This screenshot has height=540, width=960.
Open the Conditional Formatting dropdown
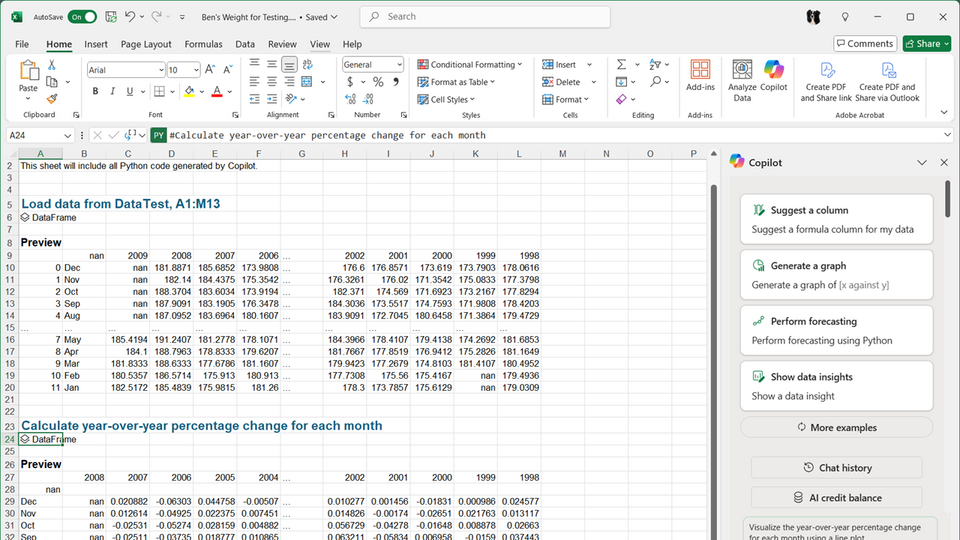470,65
